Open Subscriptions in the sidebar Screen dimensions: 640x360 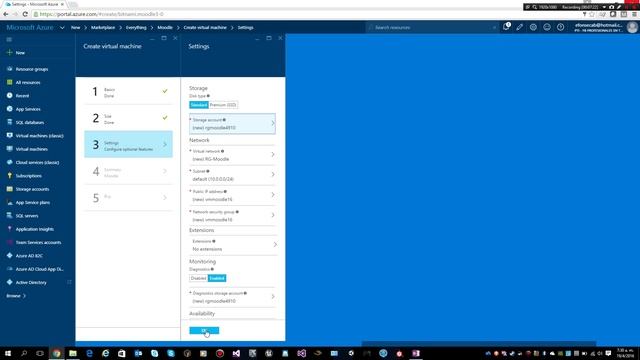point(29,176)
